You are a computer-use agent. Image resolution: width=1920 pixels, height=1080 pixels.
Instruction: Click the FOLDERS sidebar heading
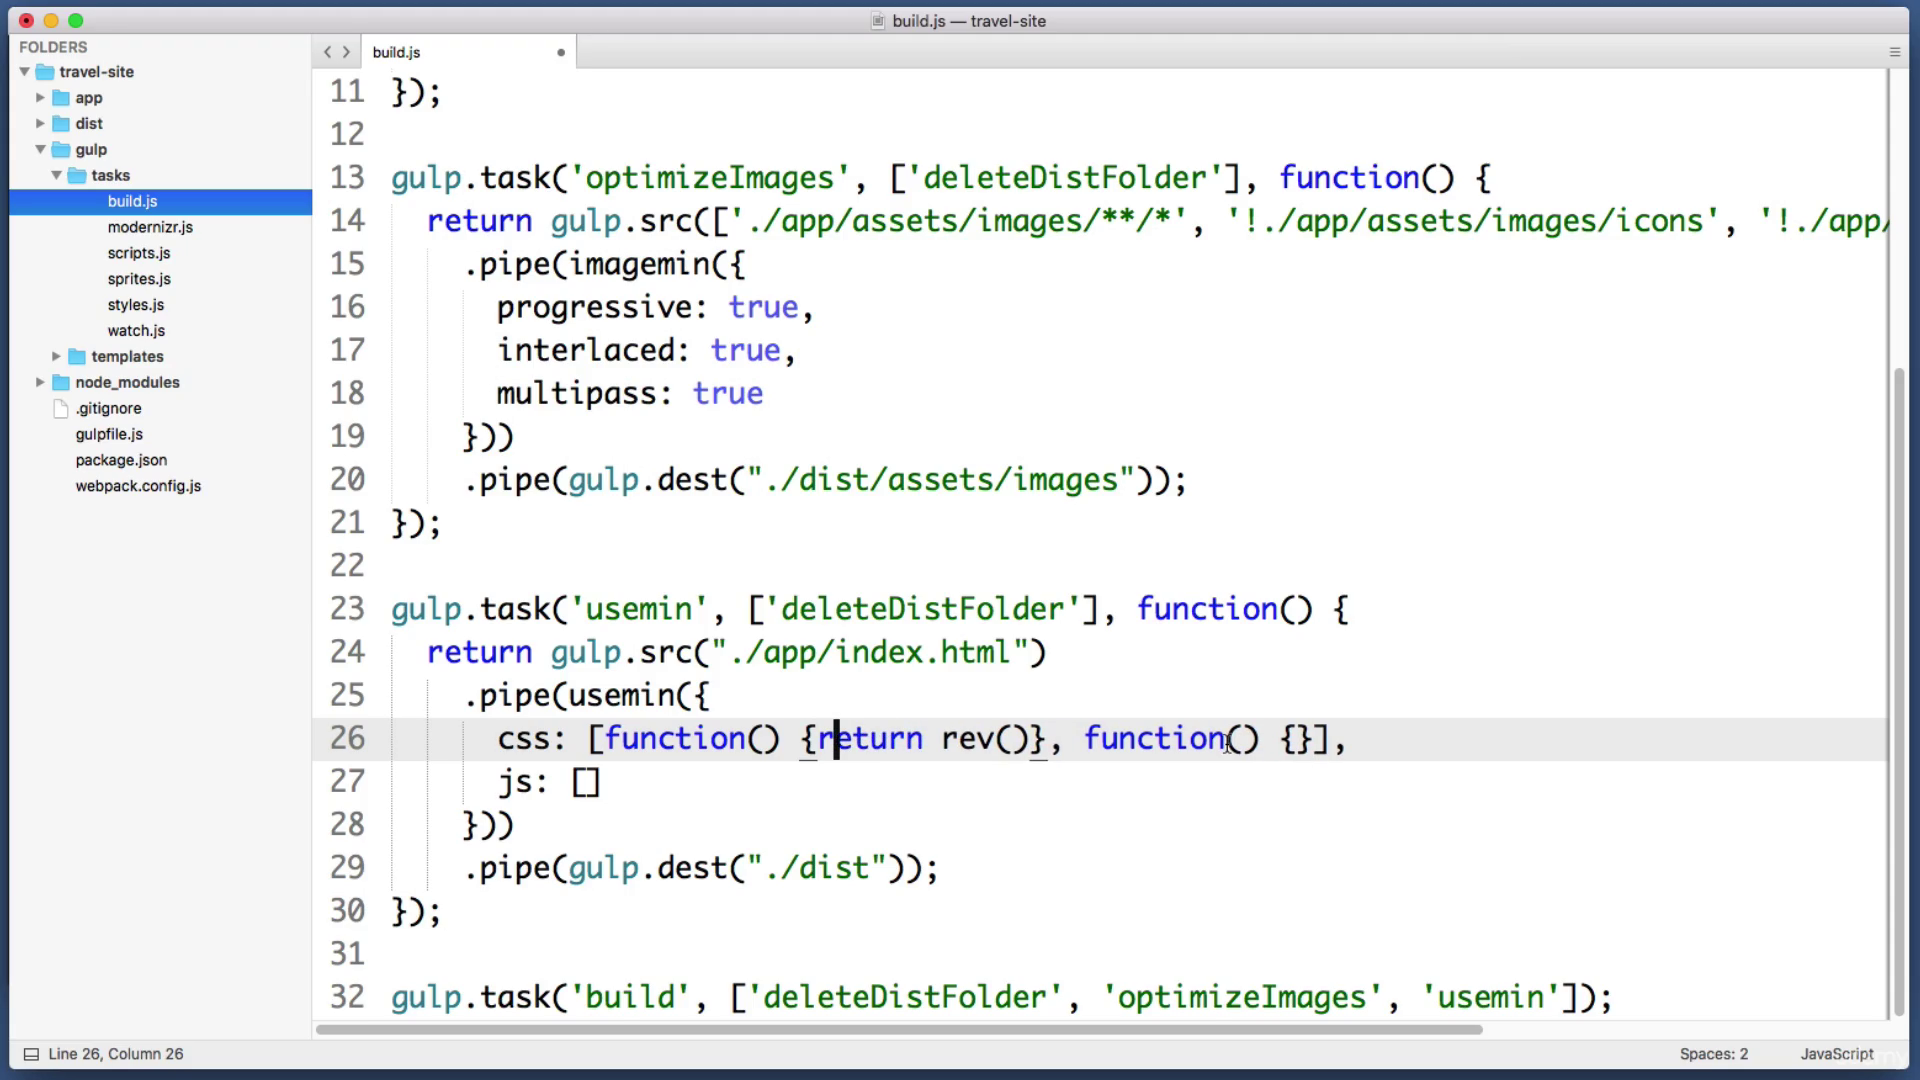click(x=53, y=47)
